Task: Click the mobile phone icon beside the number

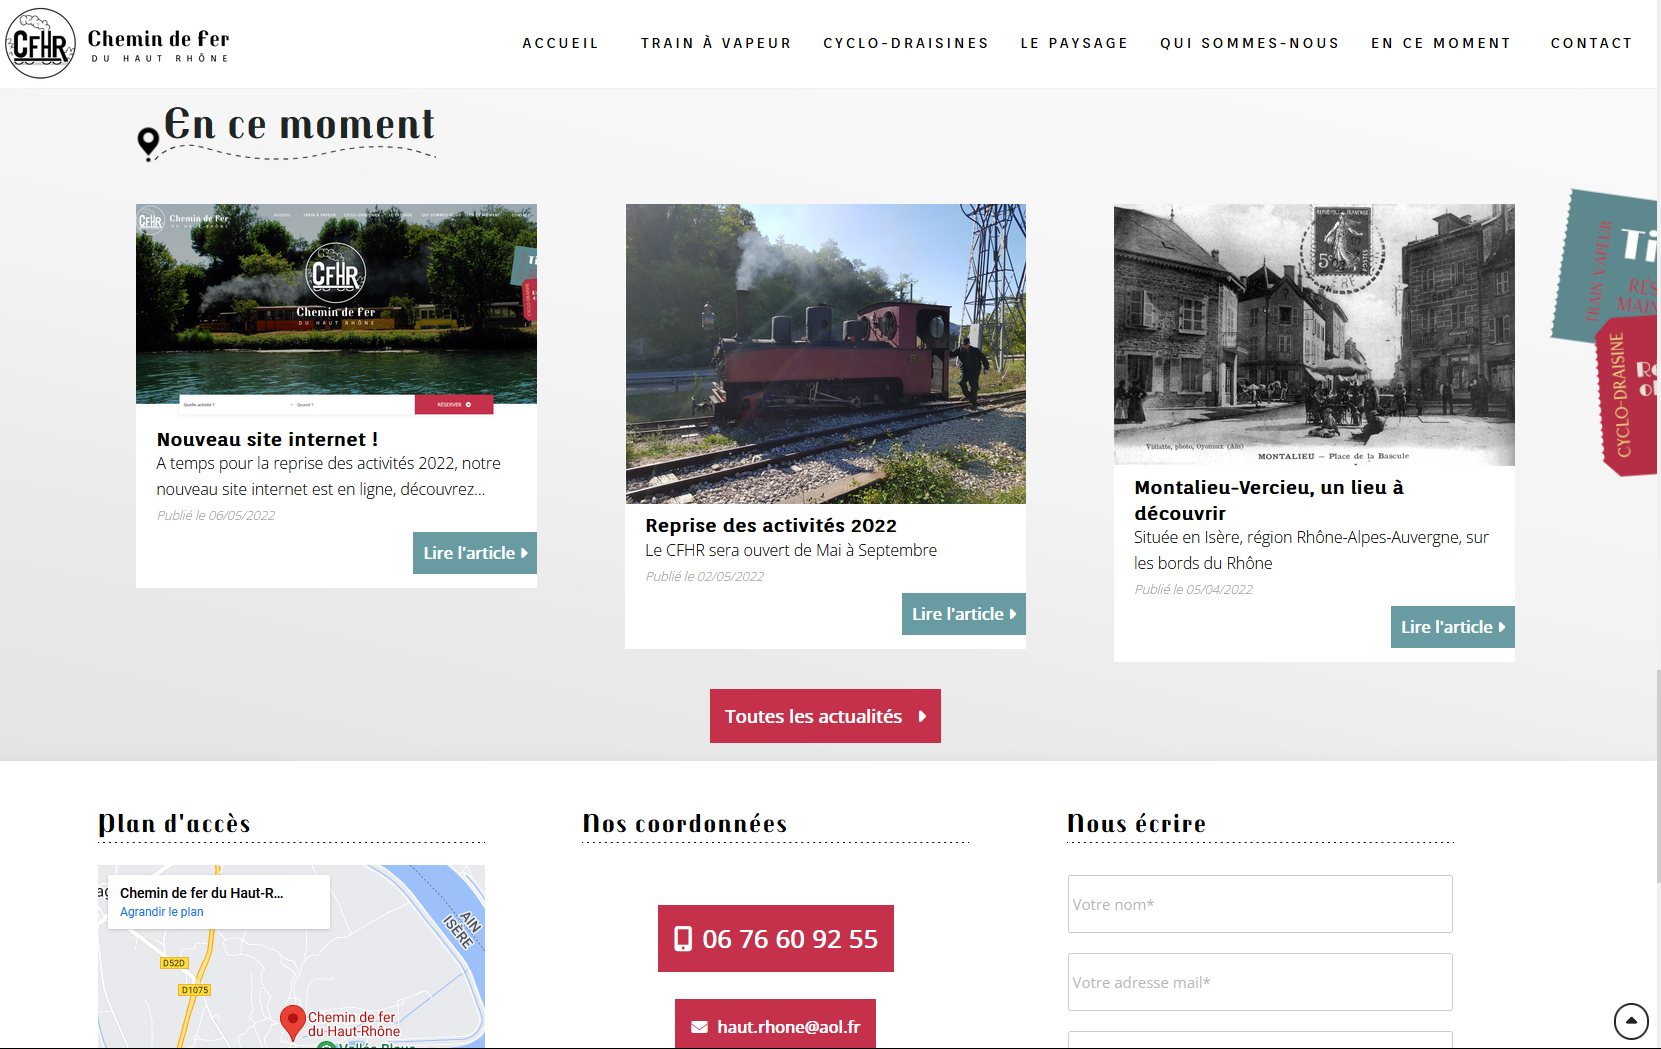Action: click(x=683, y=939)
